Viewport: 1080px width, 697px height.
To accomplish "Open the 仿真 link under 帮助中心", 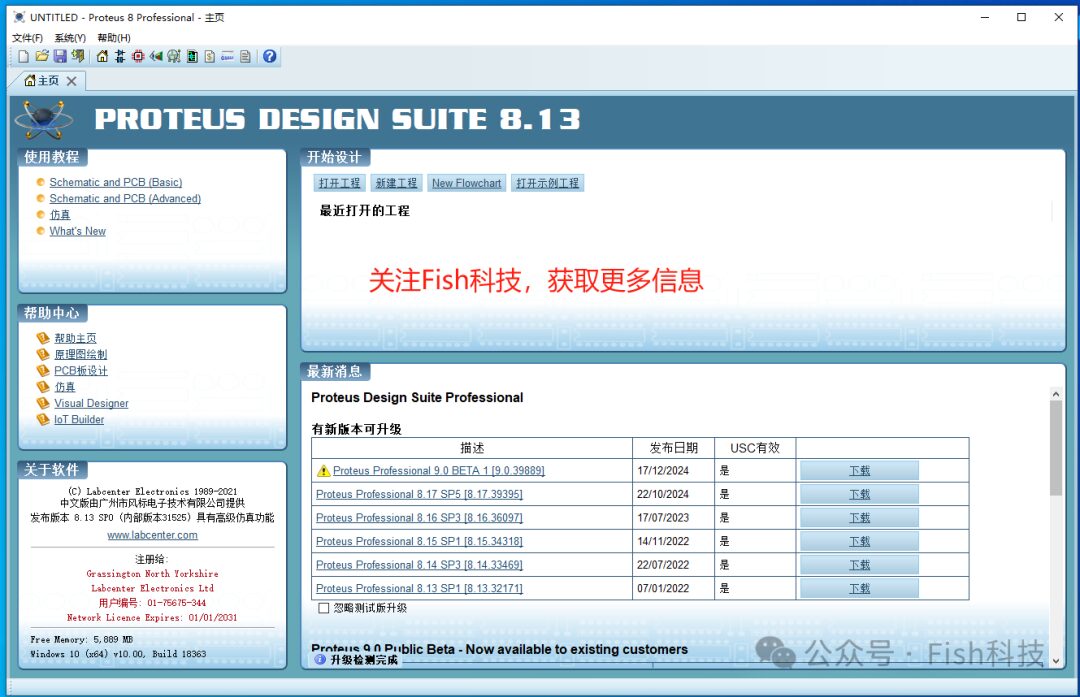I will click(x=65, y=387).
